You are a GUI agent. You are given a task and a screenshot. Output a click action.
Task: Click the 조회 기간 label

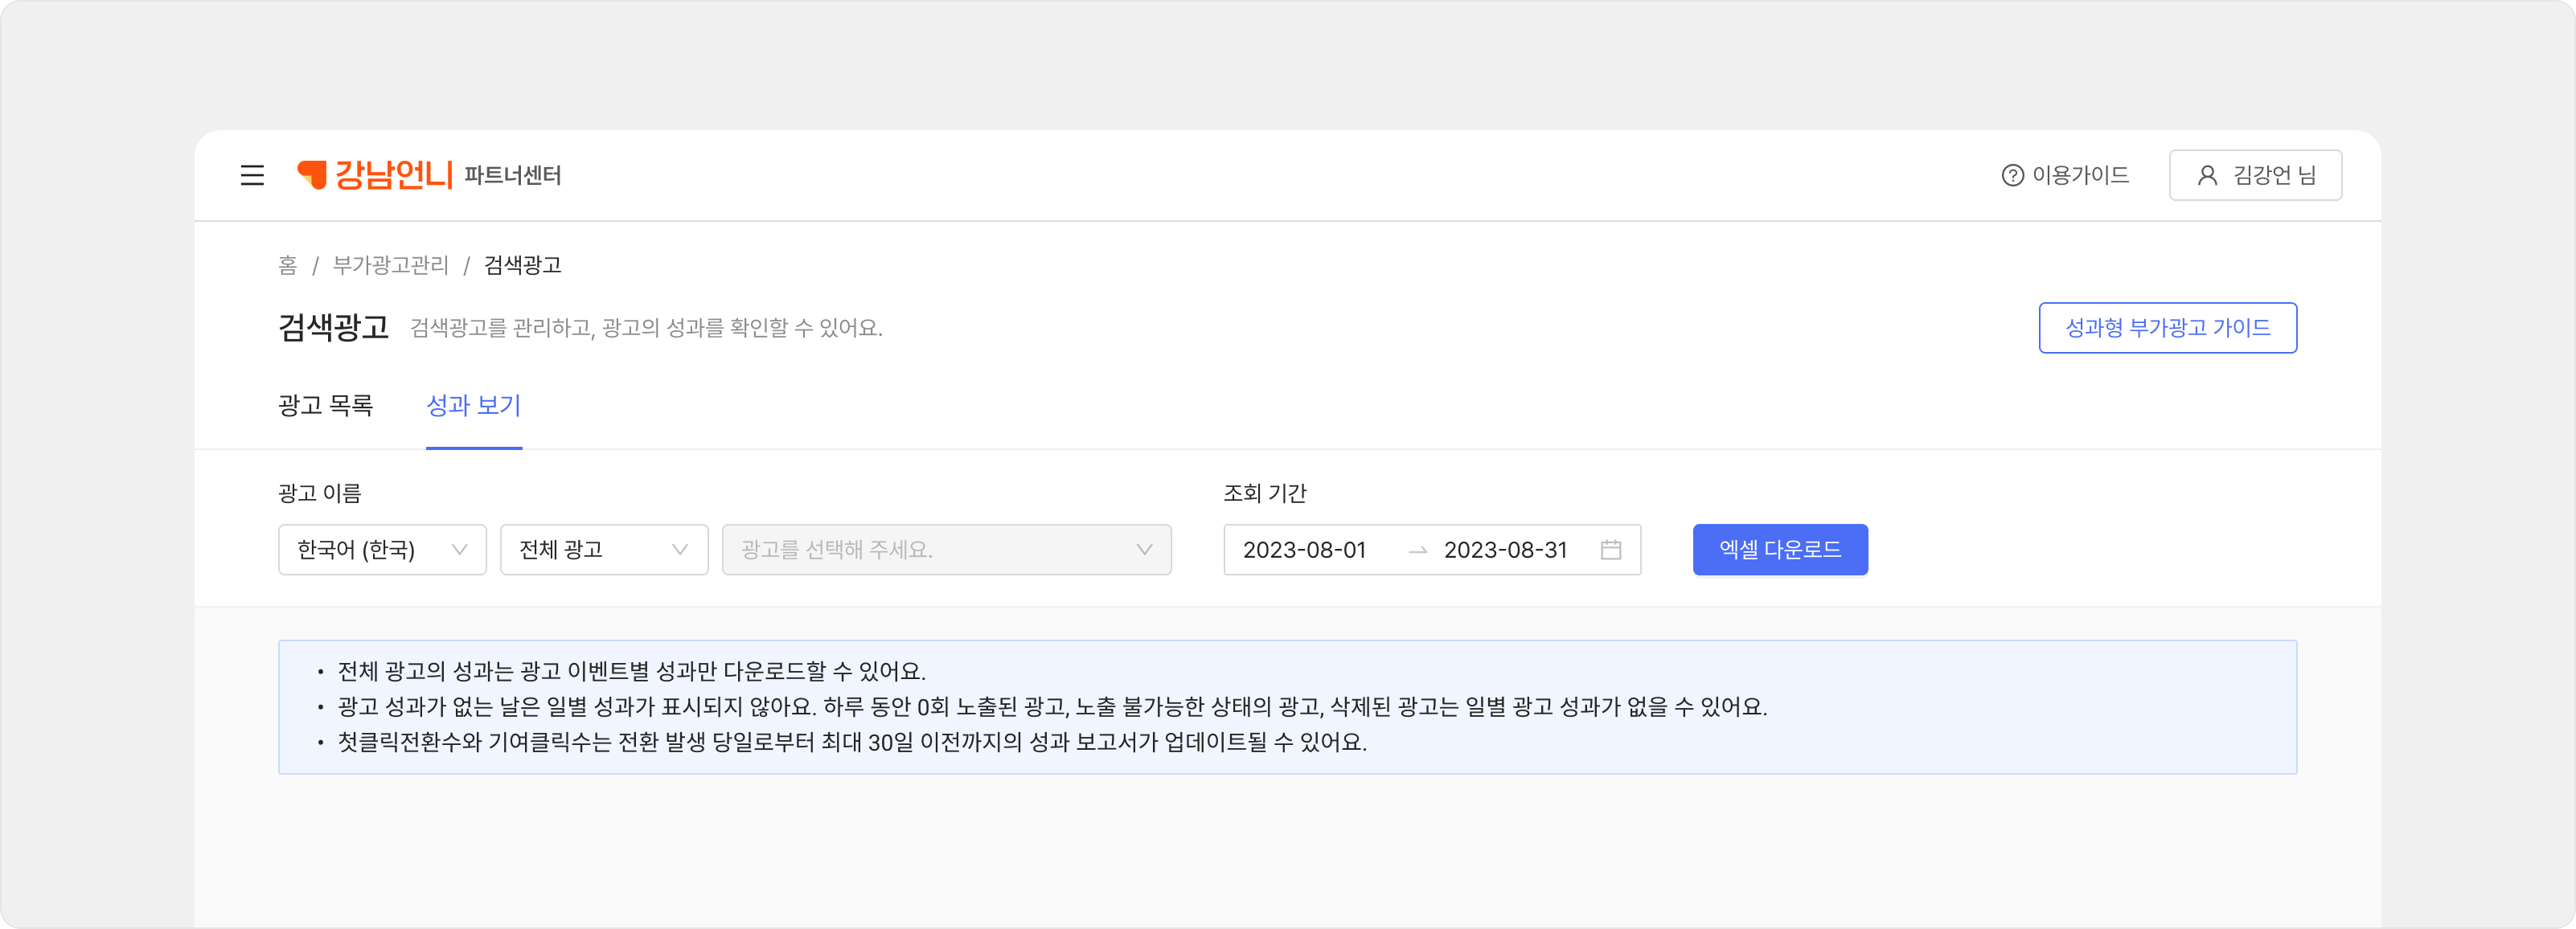pos(1265,493)
